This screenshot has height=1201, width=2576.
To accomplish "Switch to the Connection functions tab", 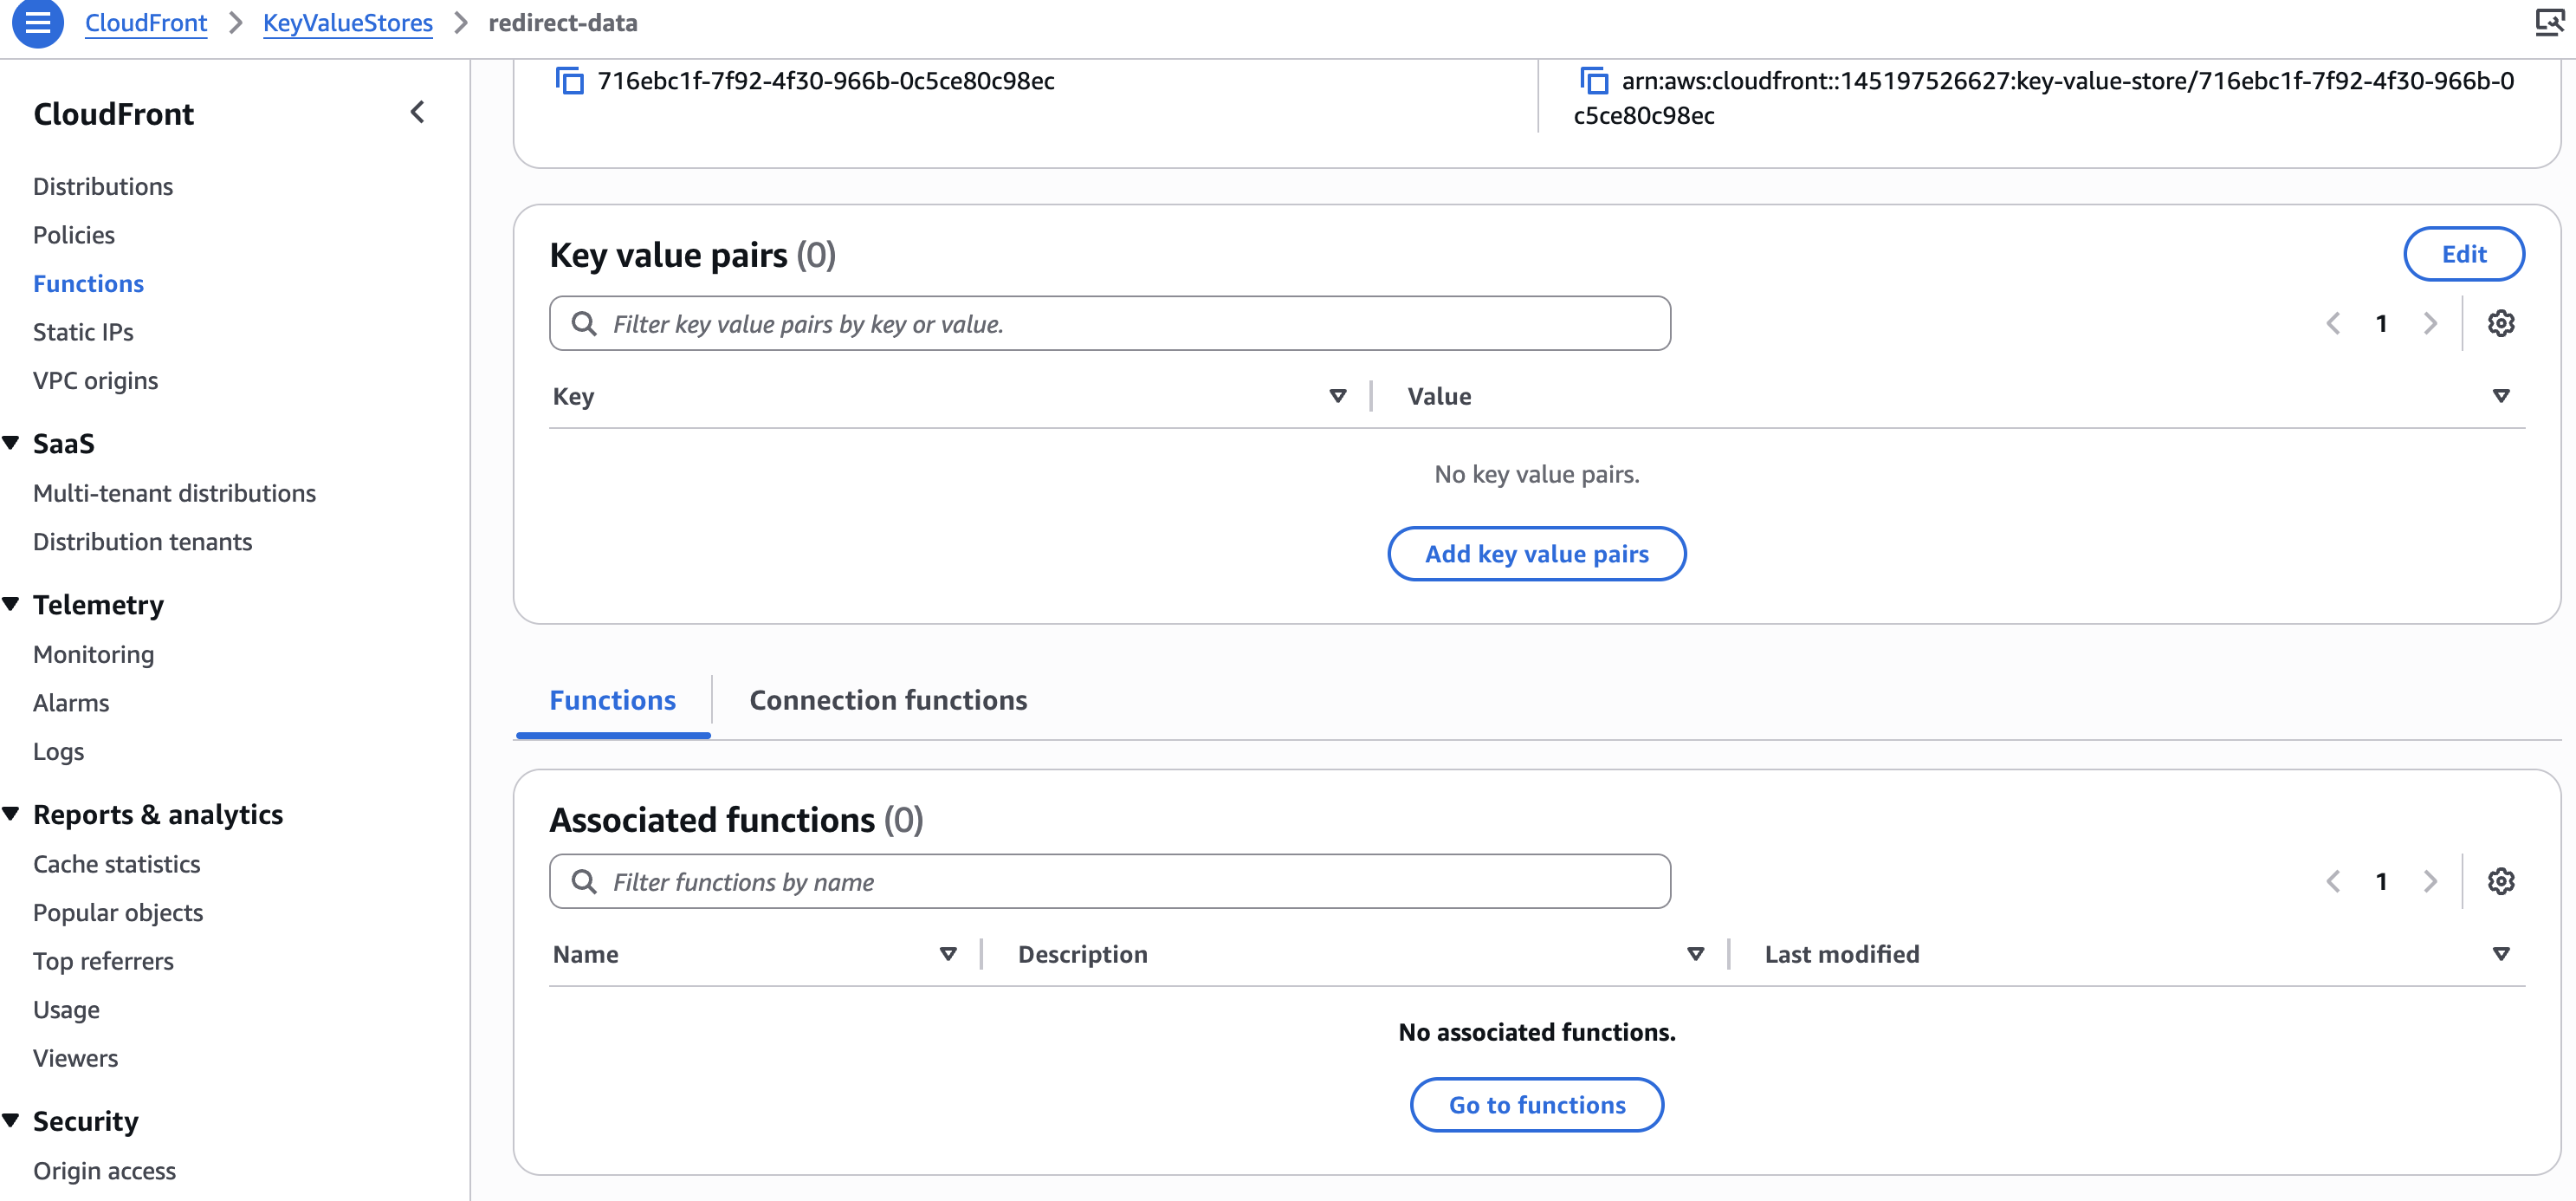I will point(888,700).
